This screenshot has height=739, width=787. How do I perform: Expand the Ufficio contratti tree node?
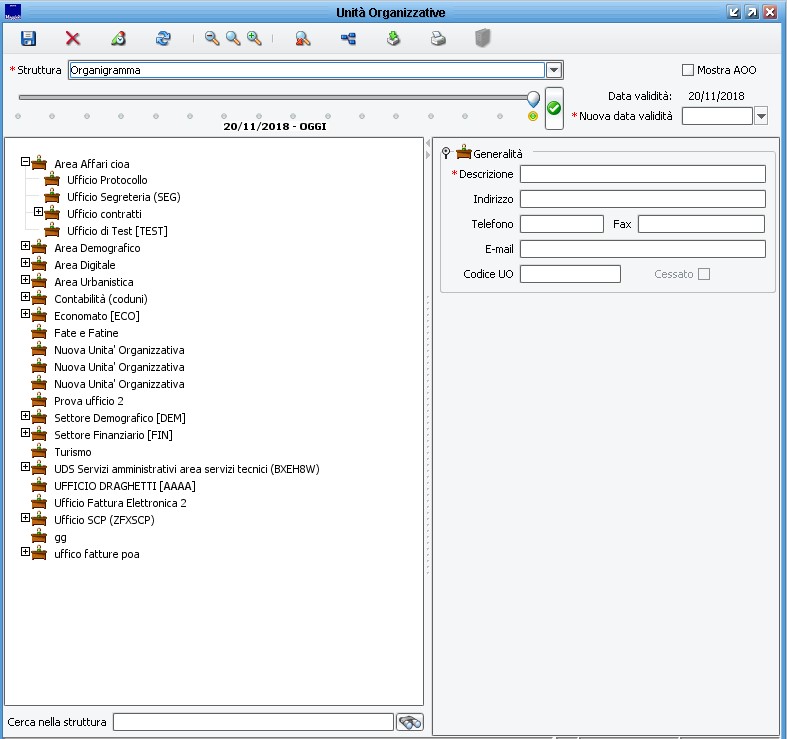(x=39, y=212)
